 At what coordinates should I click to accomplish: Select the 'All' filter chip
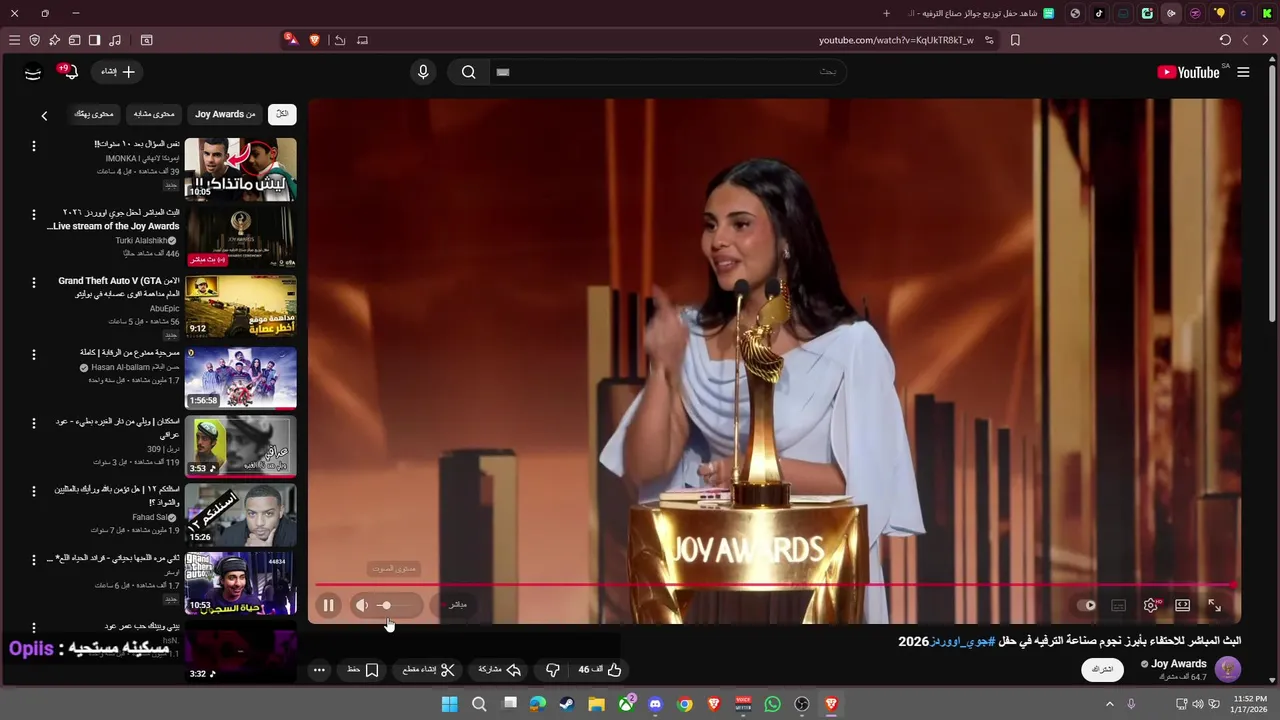282,114
